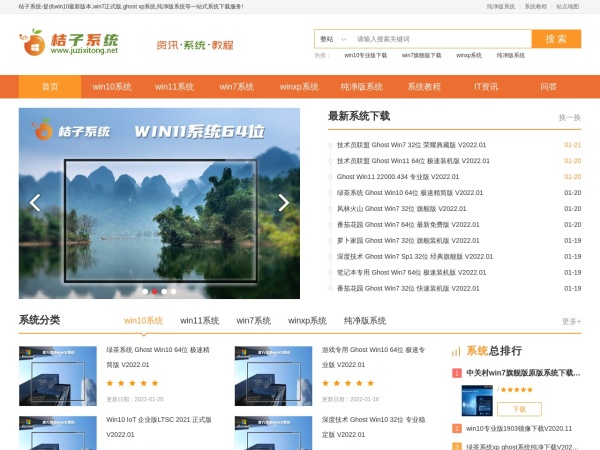Open ranked #1 中关村win7旗舰版 link
This screenshot has height=450, width=600.
[x=523, y=373]
